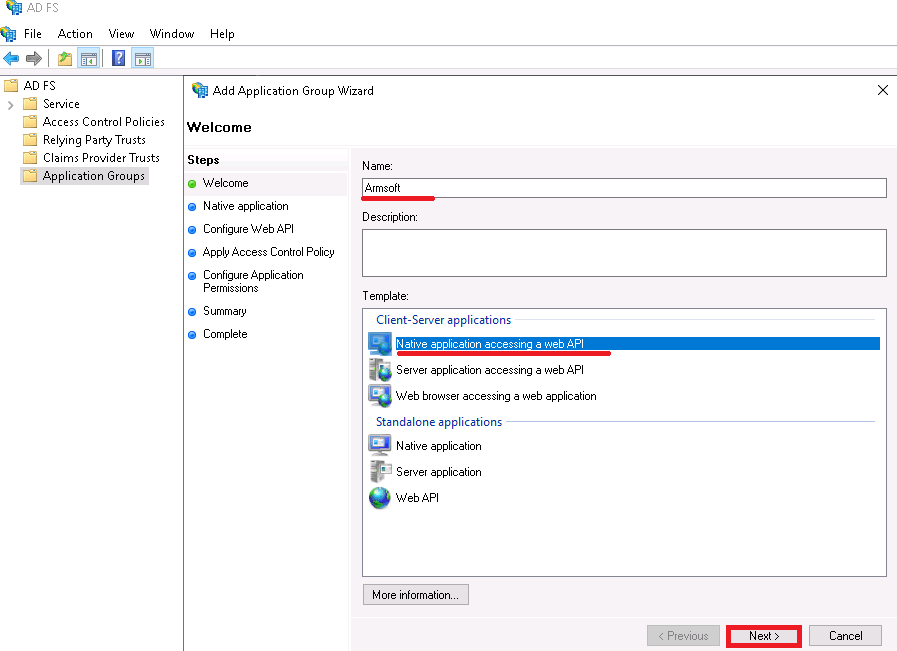Close the Add Application Group Wizard
Viewport: 897px width, 651px height.
[x=883, y=90]
